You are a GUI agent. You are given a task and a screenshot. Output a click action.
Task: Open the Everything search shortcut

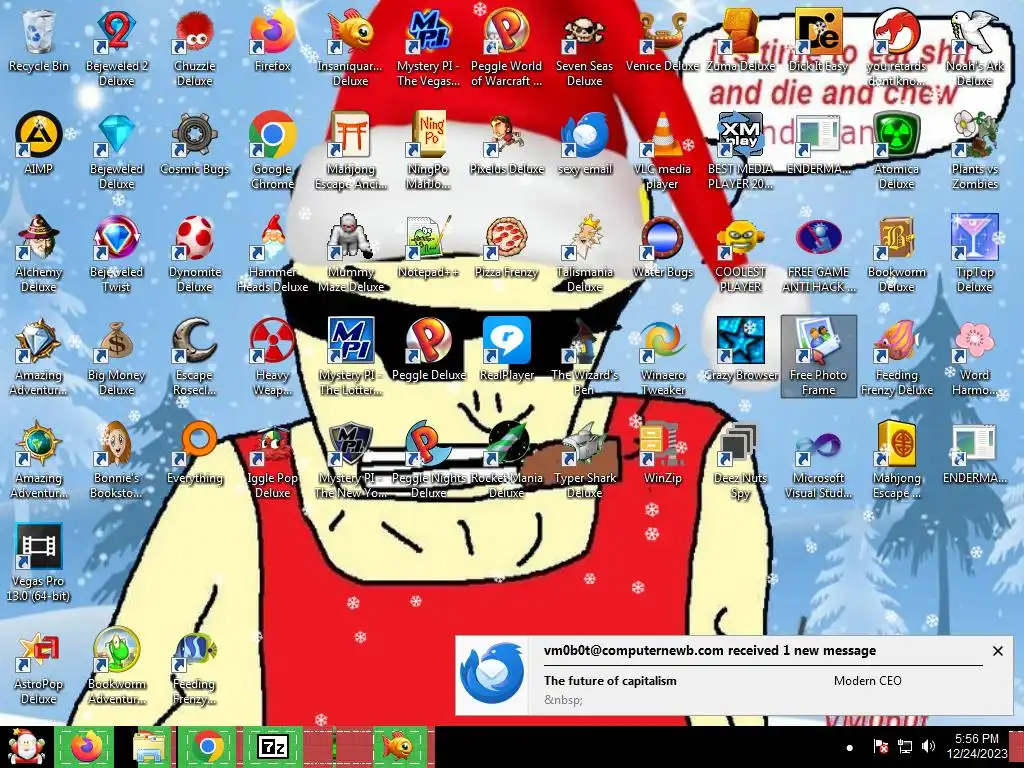pyautogui.click(x=194, y=453)
